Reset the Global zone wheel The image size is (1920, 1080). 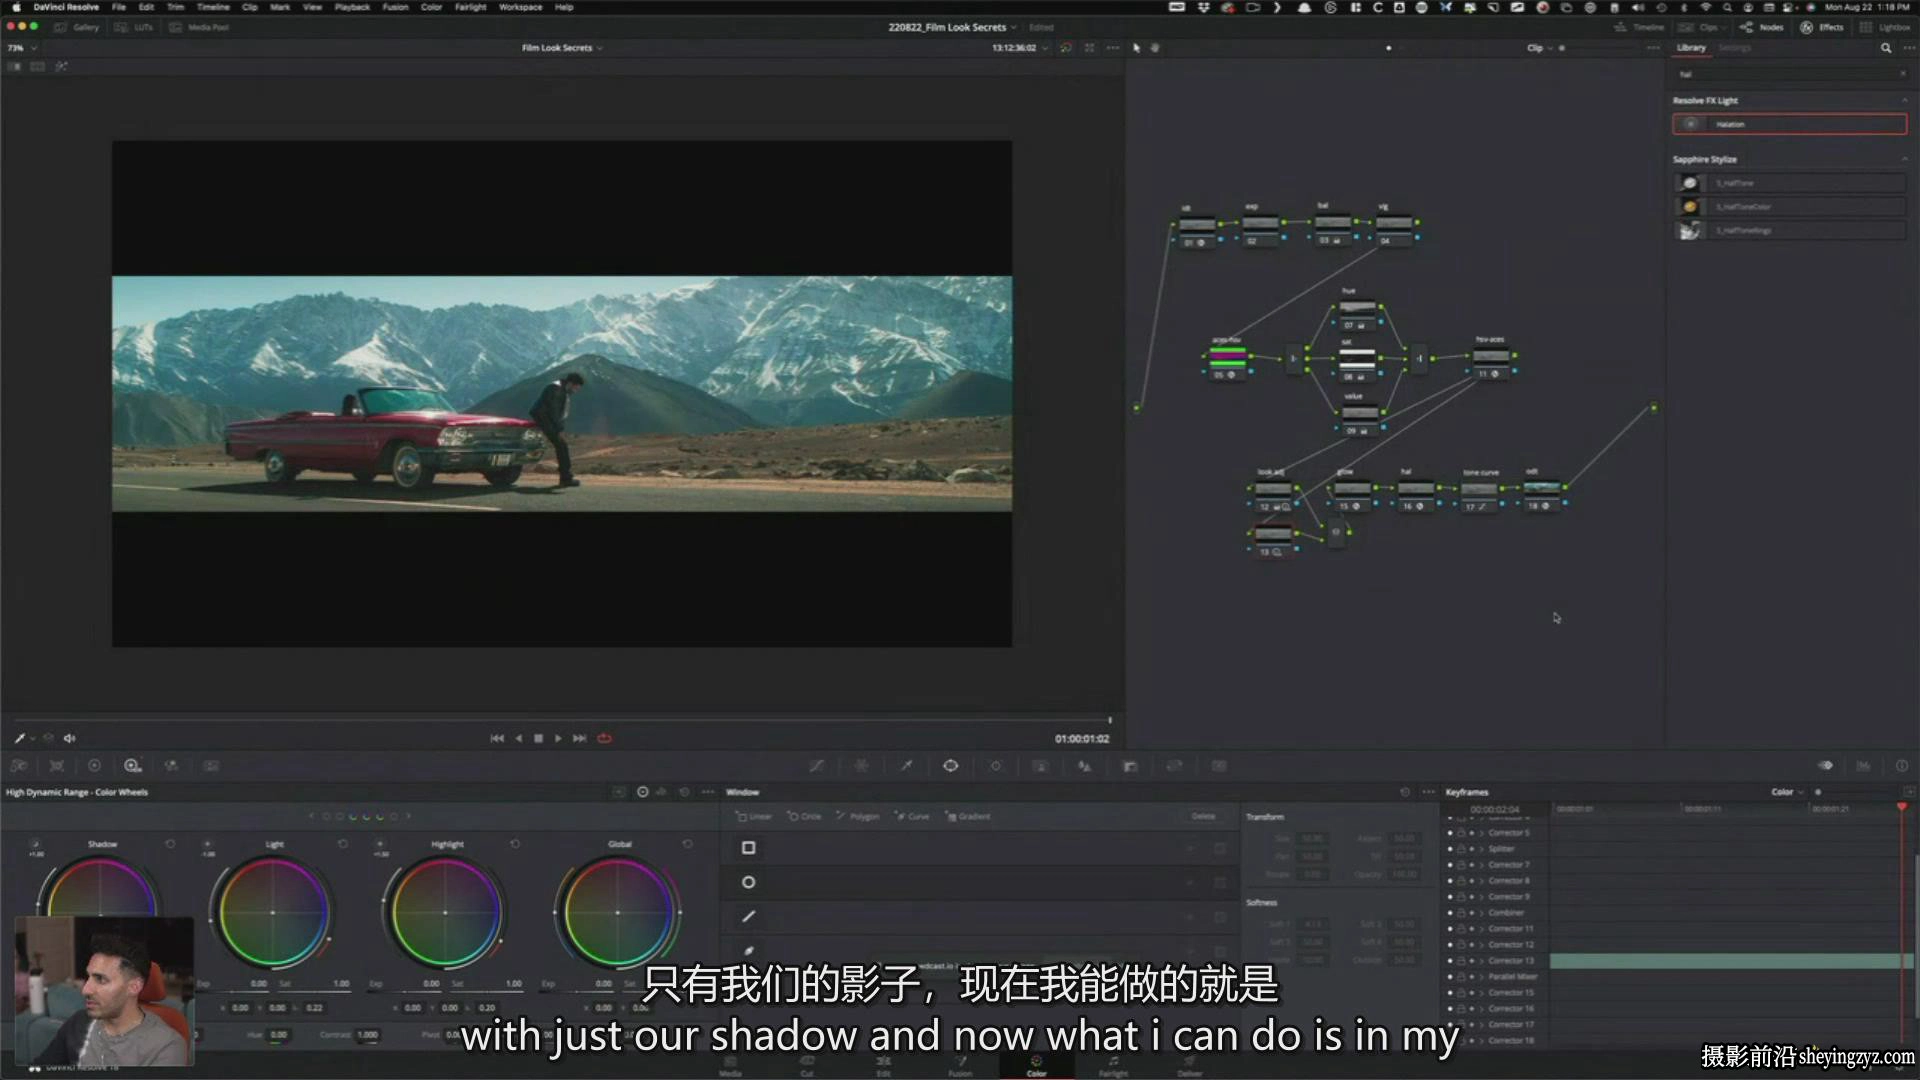(687, 845)
